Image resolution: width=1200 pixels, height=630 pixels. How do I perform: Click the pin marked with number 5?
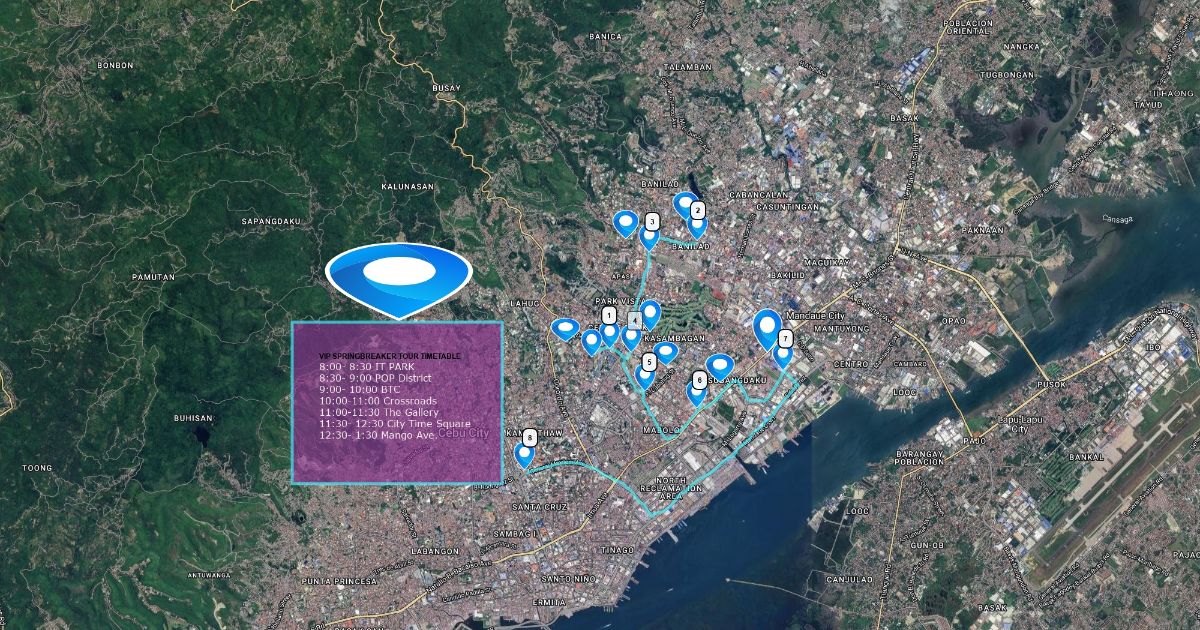[645, 375]
